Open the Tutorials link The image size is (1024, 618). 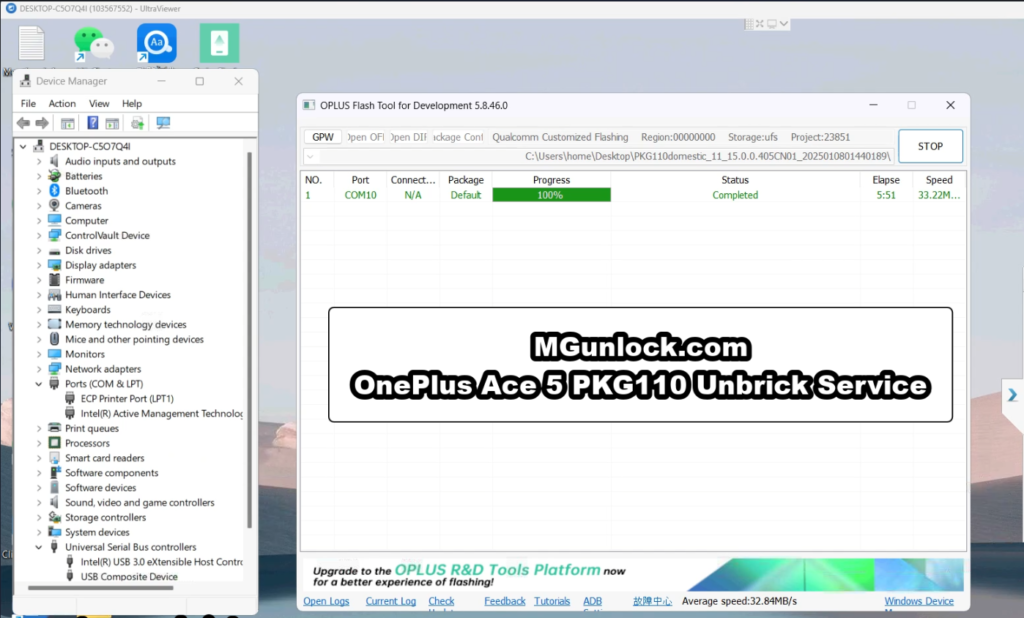pos(552,601)
